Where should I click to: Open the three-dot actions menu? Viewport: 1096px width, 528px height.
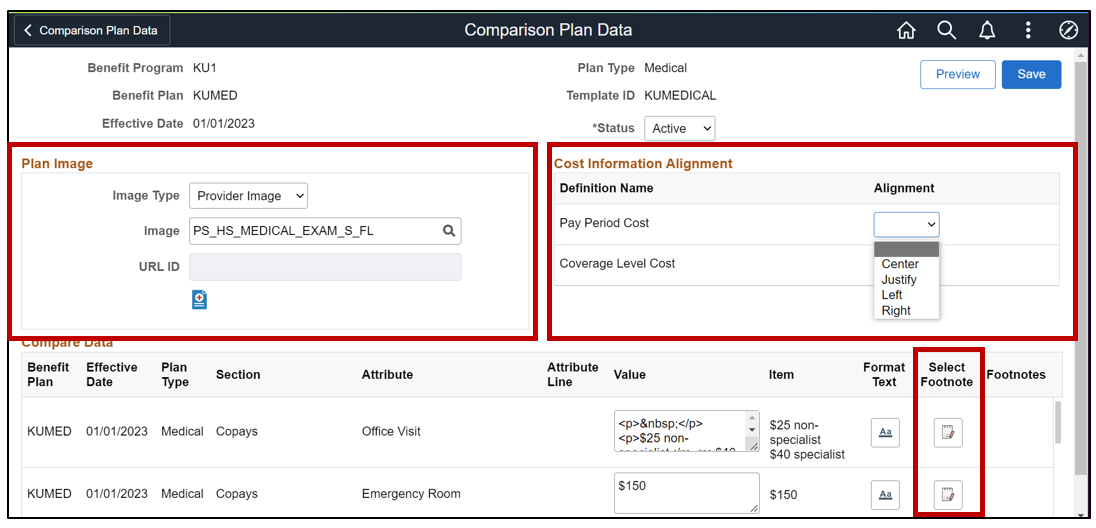pyautogui.click(x=1028, y=30)
